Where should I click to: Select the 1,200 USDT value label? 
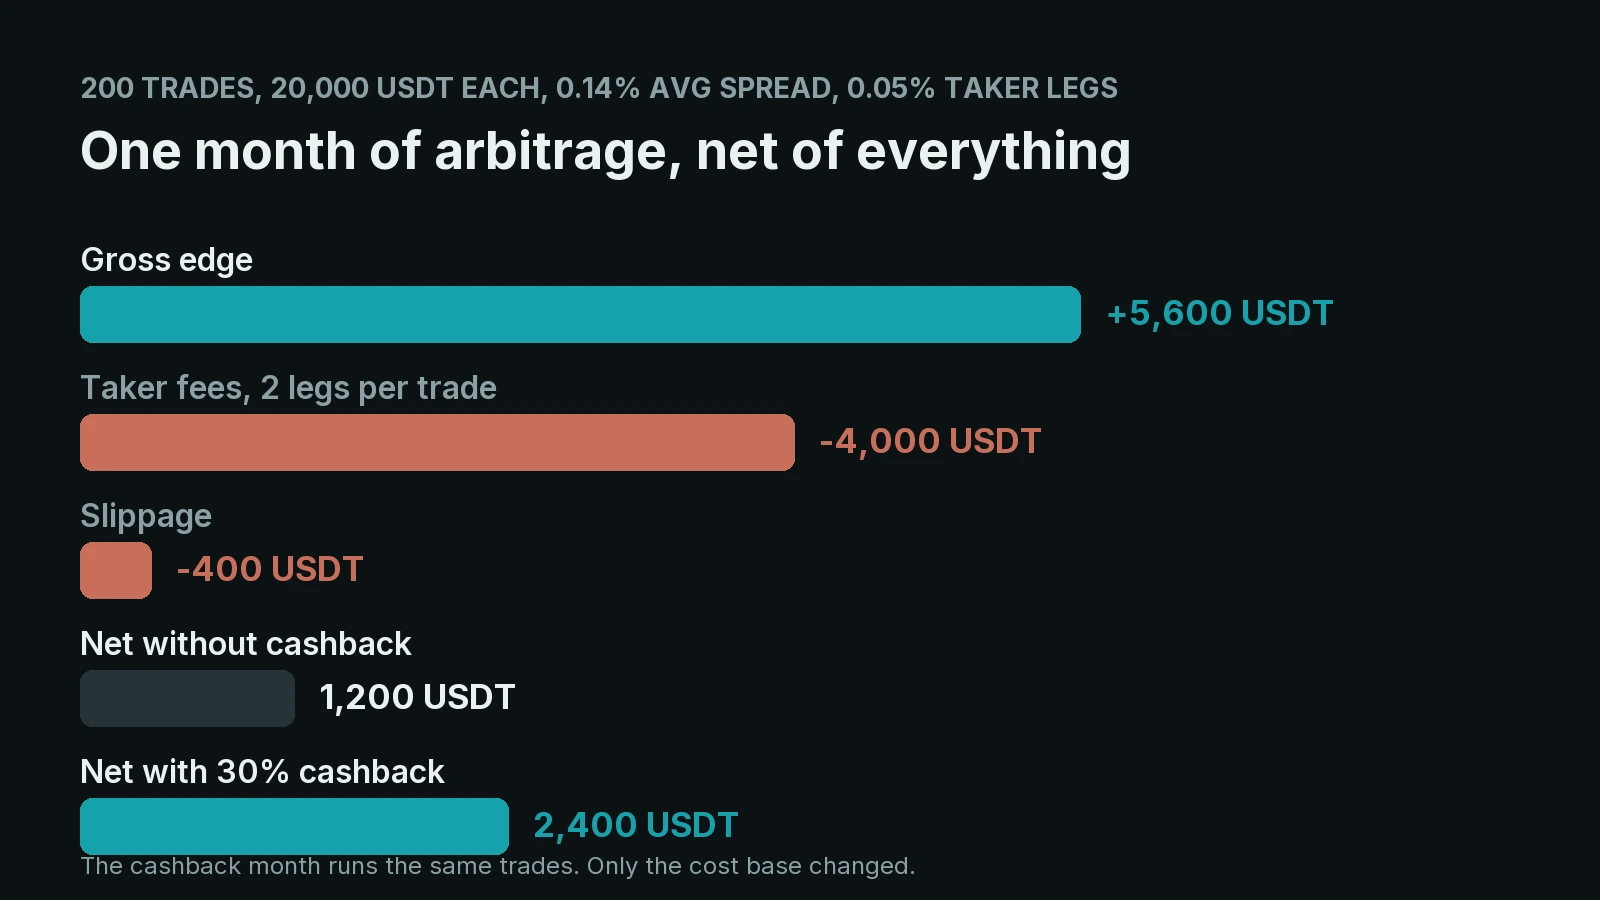click(417, 698)
